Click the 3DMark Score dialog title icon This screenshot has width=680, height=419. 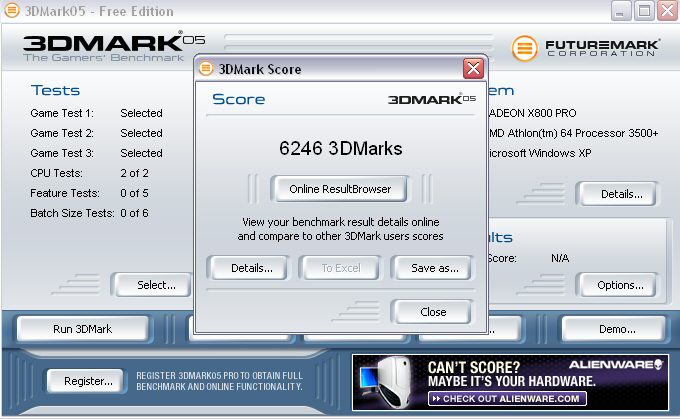tap(206, 69)
